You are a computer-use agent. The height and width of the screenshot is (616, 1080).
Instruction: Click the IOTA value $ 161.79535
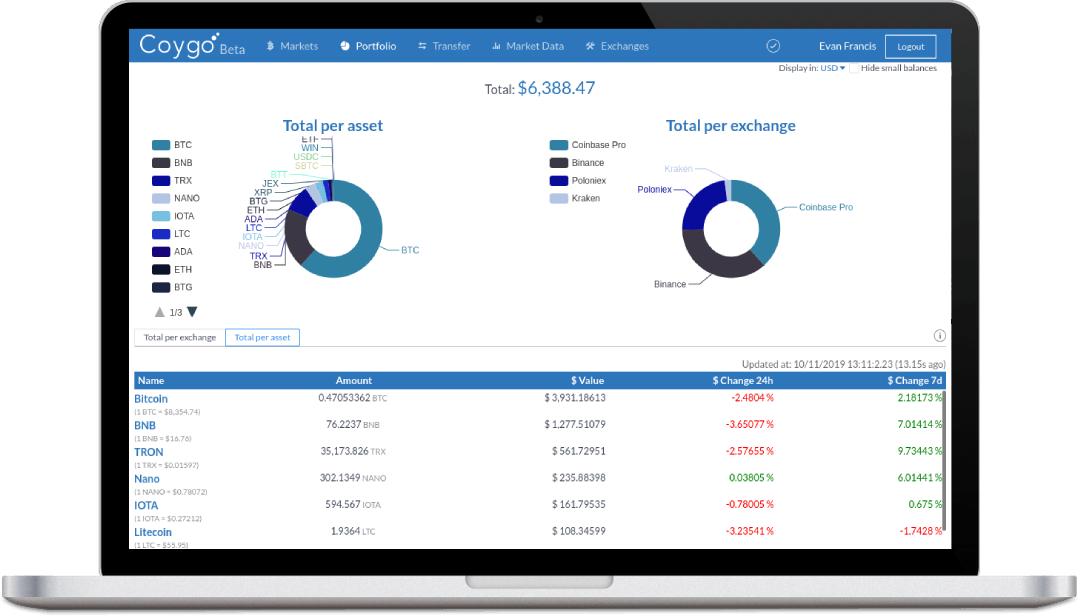click(x=579, y=504)
